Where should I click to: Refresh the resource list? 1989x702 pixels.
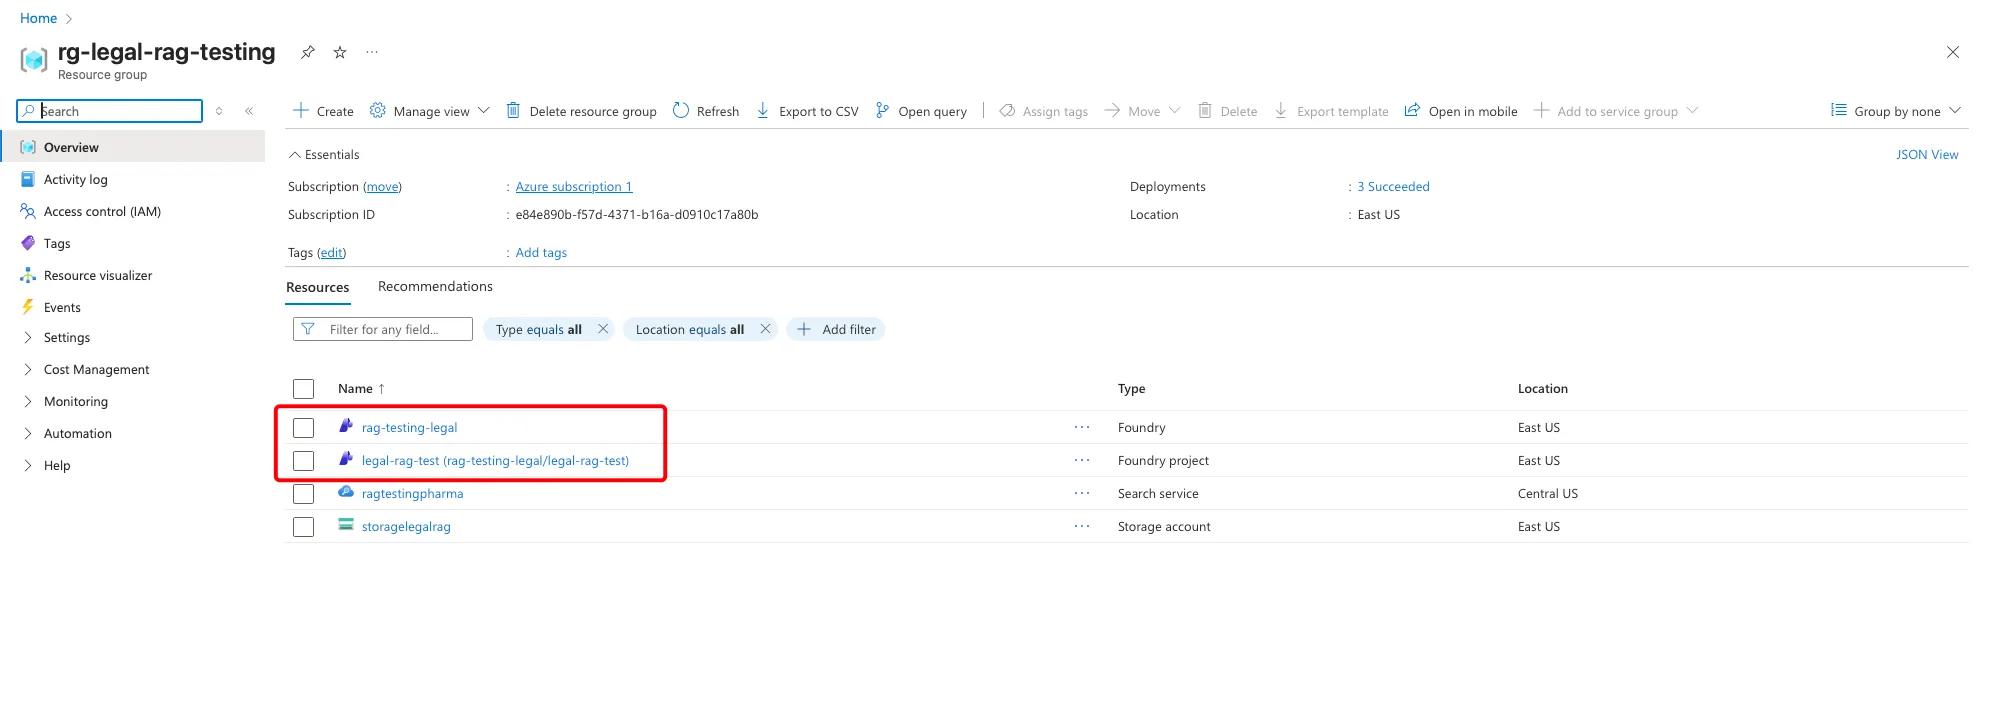pyautogui.click(x=706, y=111)
